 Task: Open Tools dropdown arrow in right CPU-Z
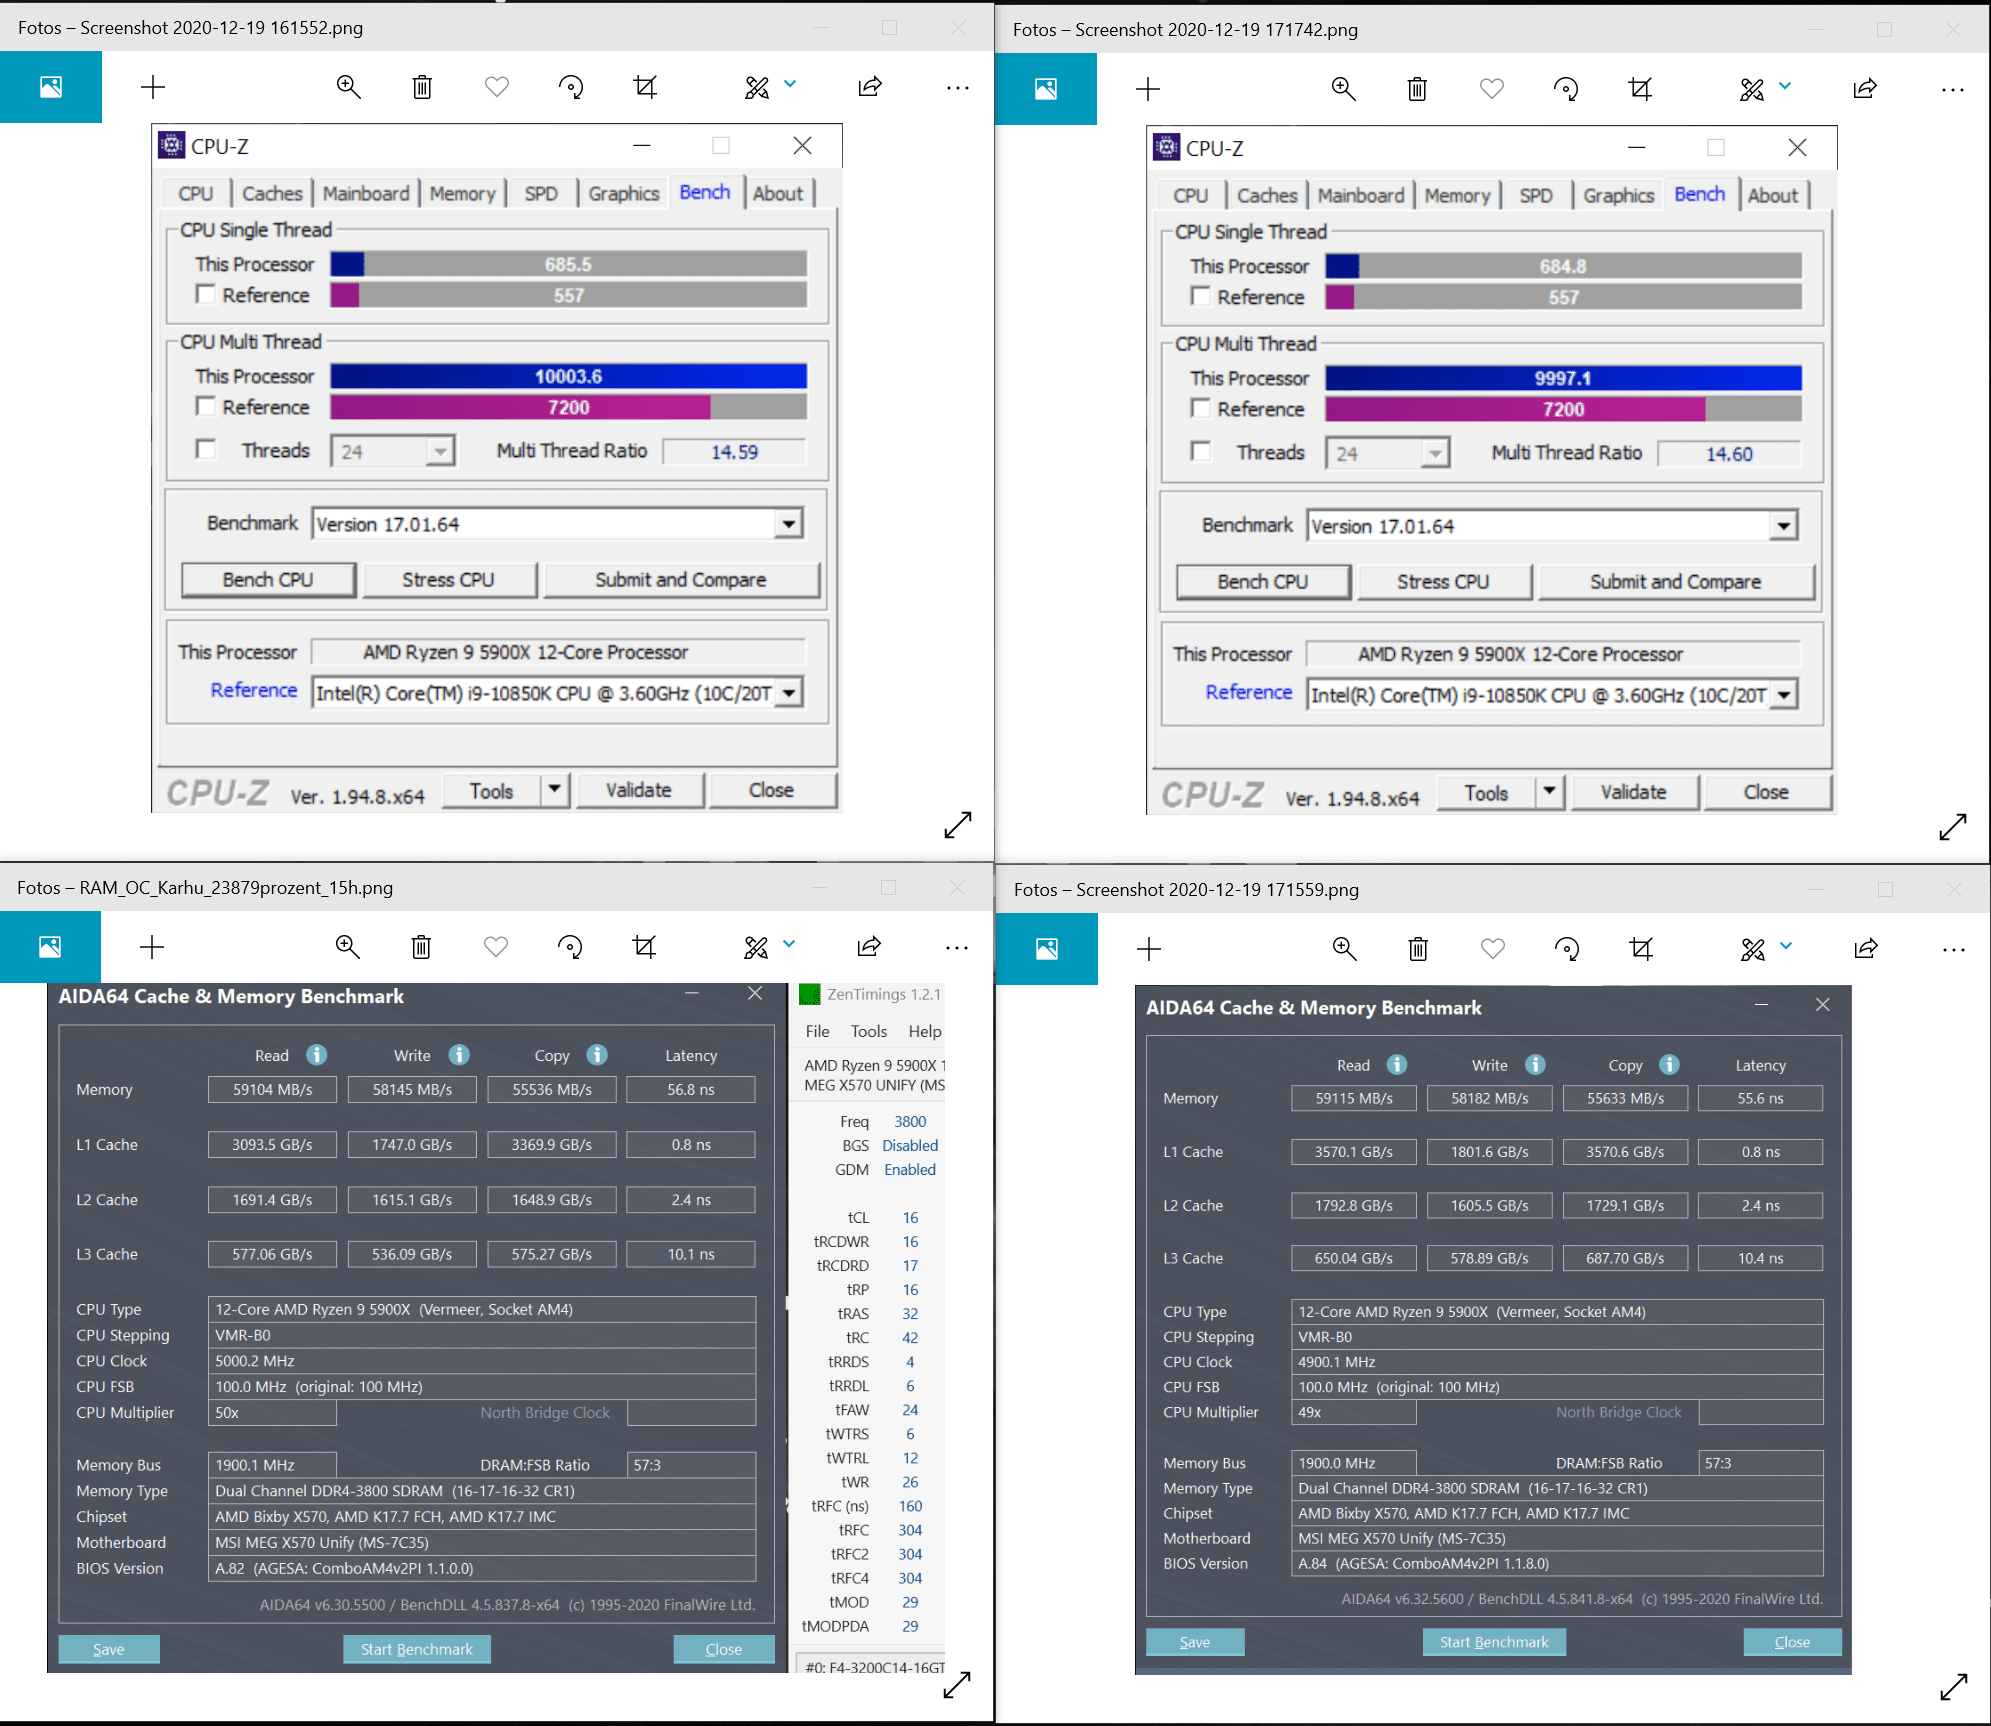pyautogui.click(x=1551, y=792)
